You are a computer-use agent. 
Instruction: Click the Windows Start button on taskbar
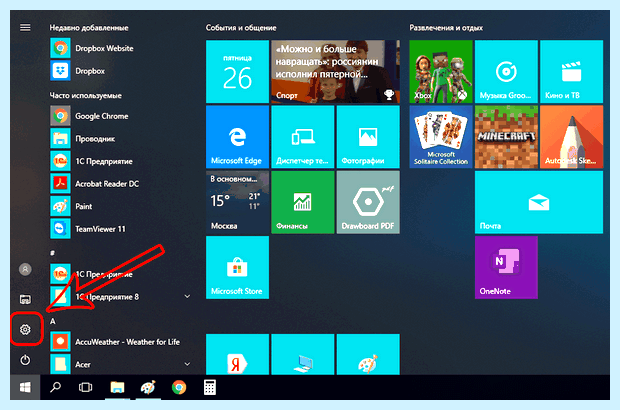click(25, 387)
